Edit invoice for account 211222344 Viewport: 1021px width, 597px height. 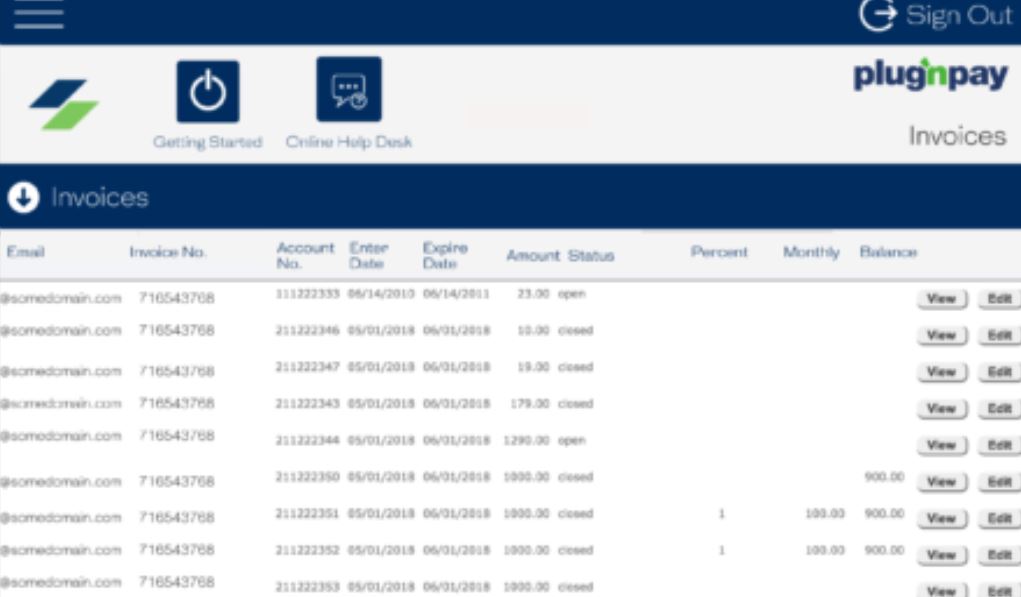pyautogui.click(x=1000, y=445)
